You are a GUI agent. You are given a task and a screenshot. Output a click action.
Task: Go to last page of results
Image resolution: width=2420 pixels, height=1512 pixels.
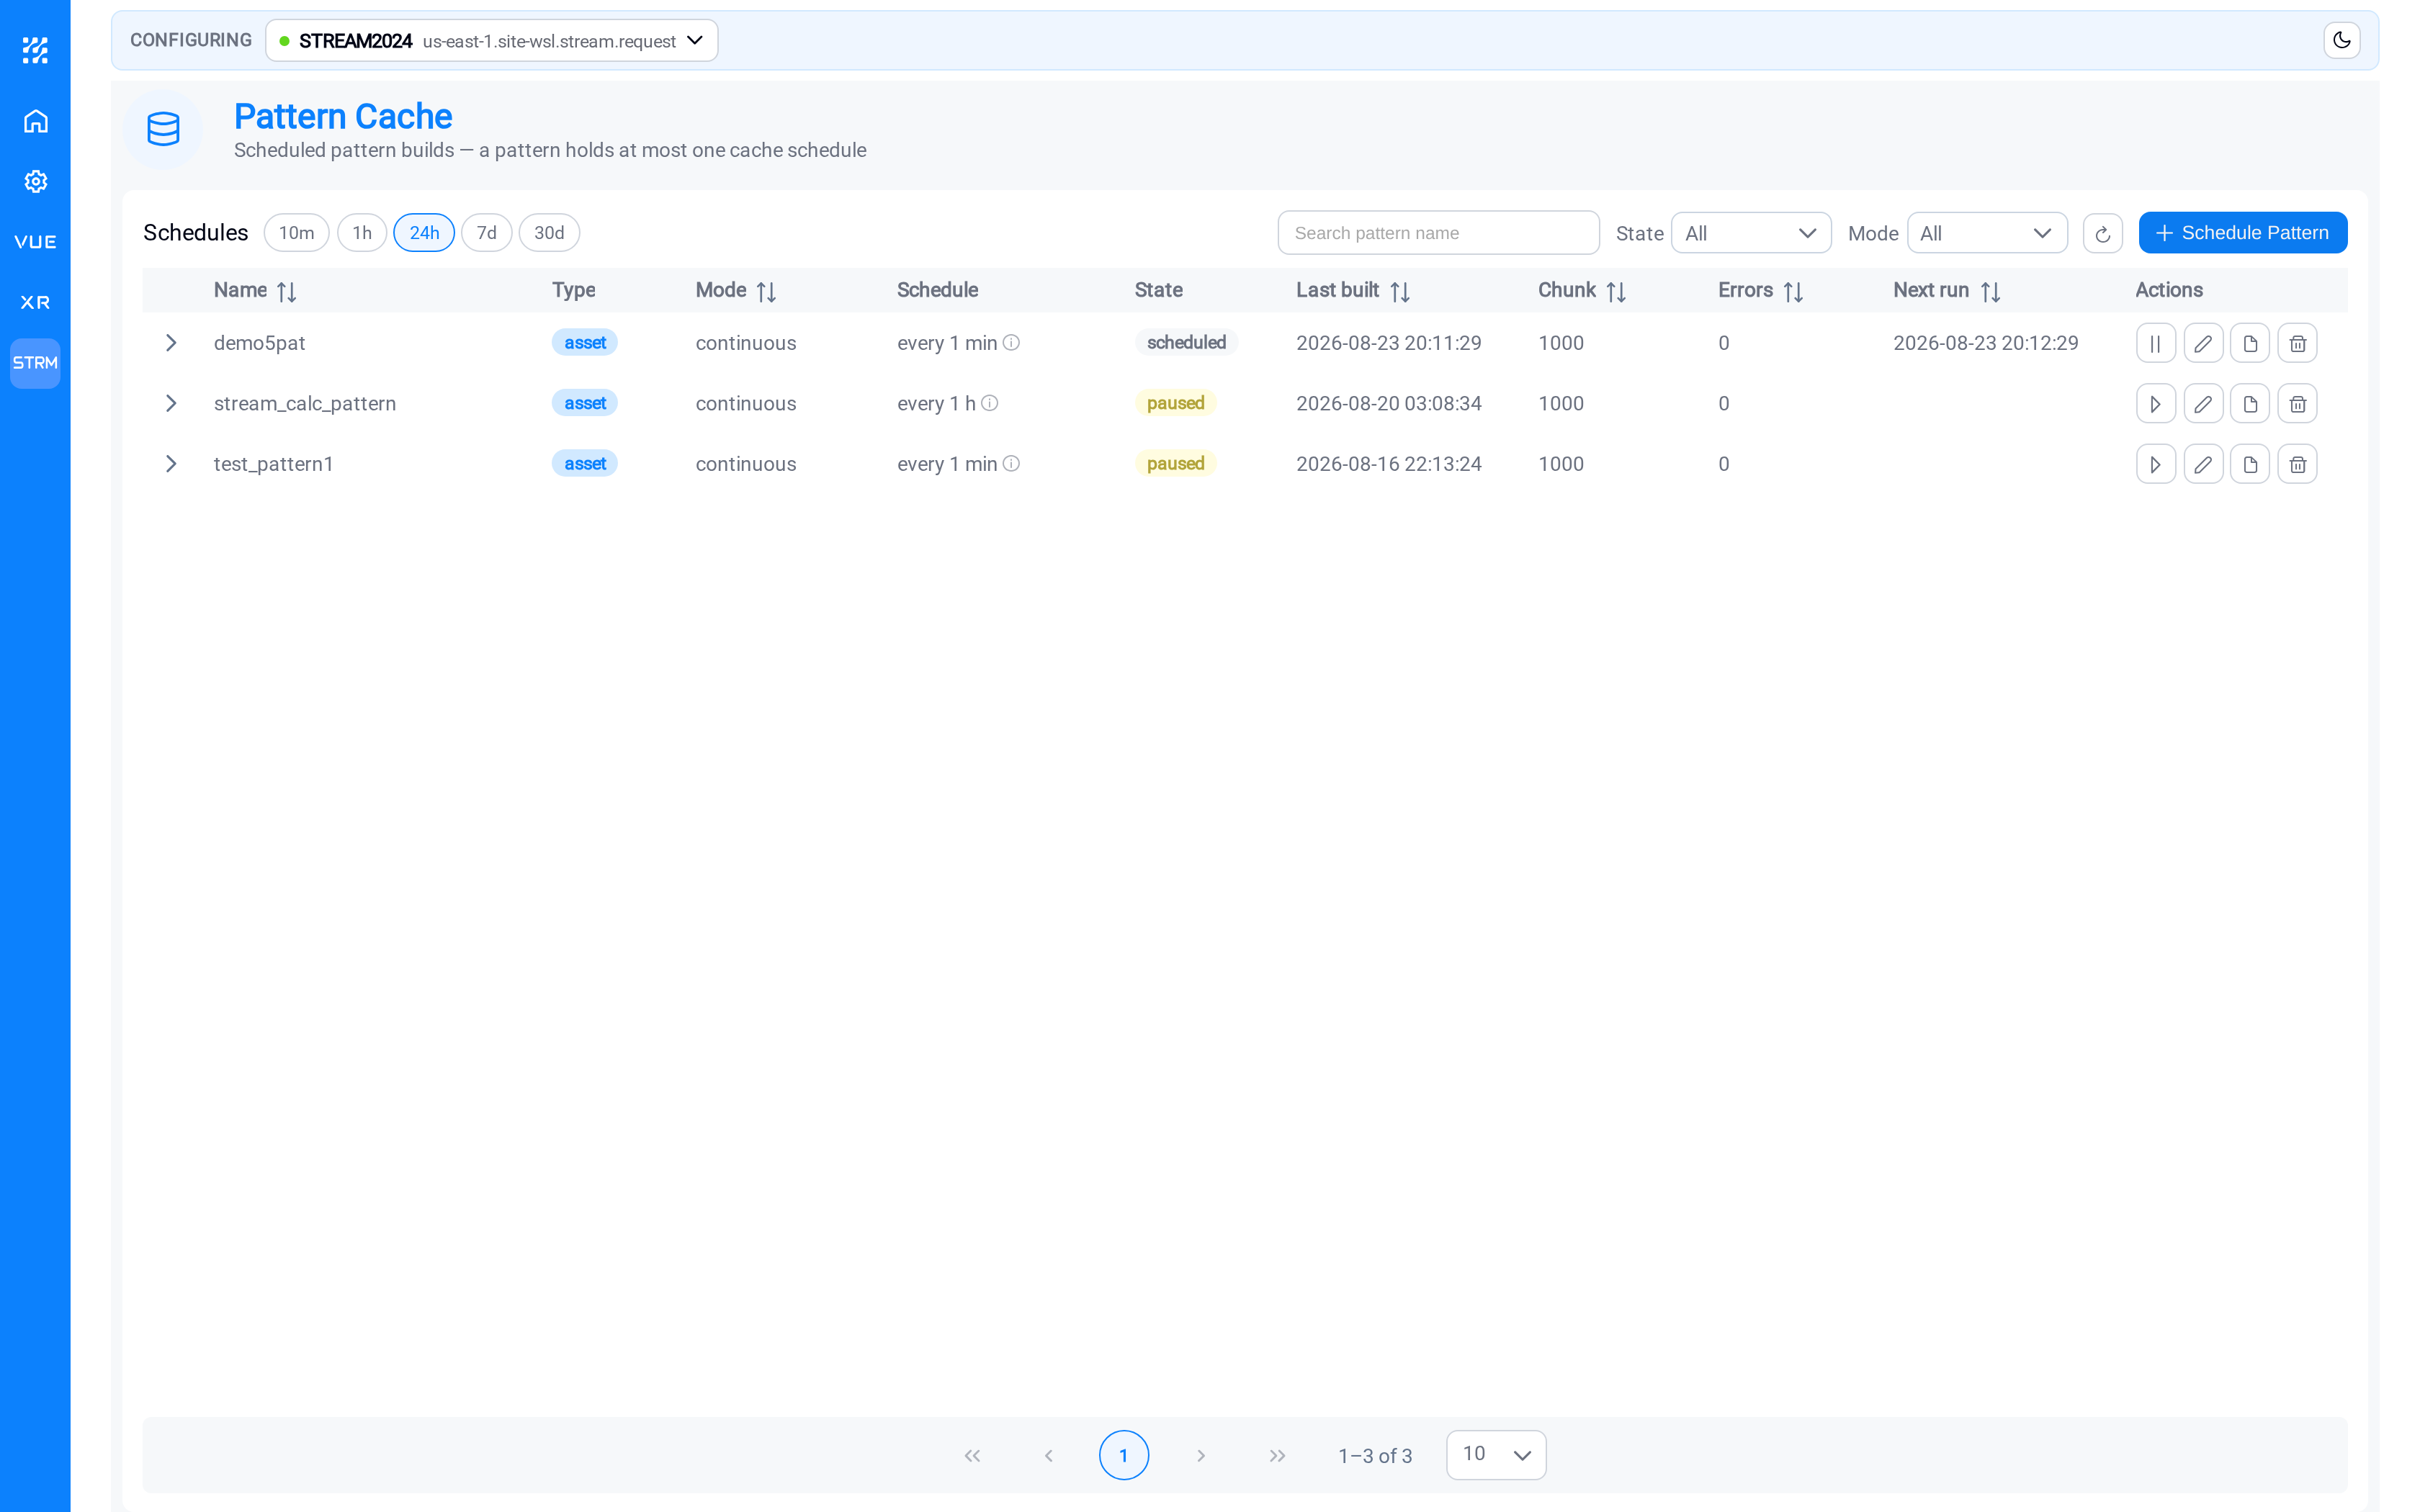[x=1277, y=1456]
